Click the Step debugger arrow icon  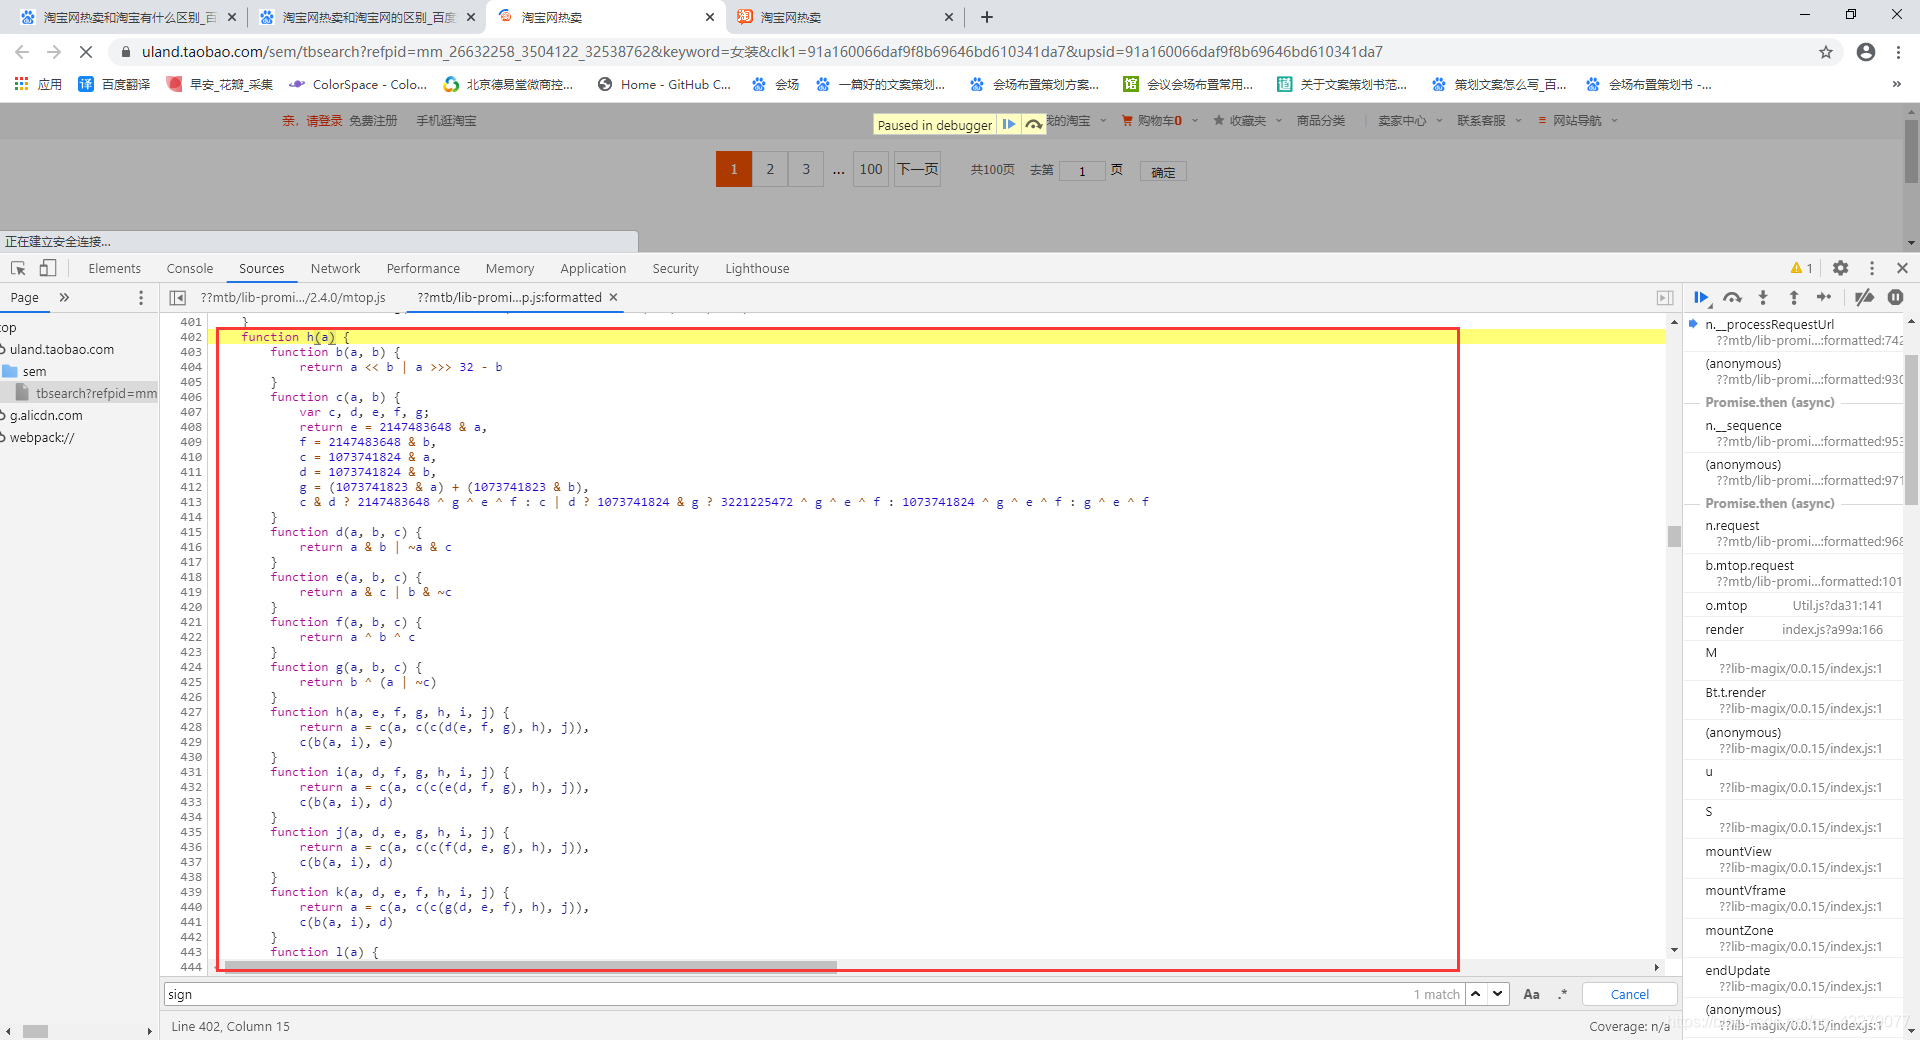[1824, 297]
